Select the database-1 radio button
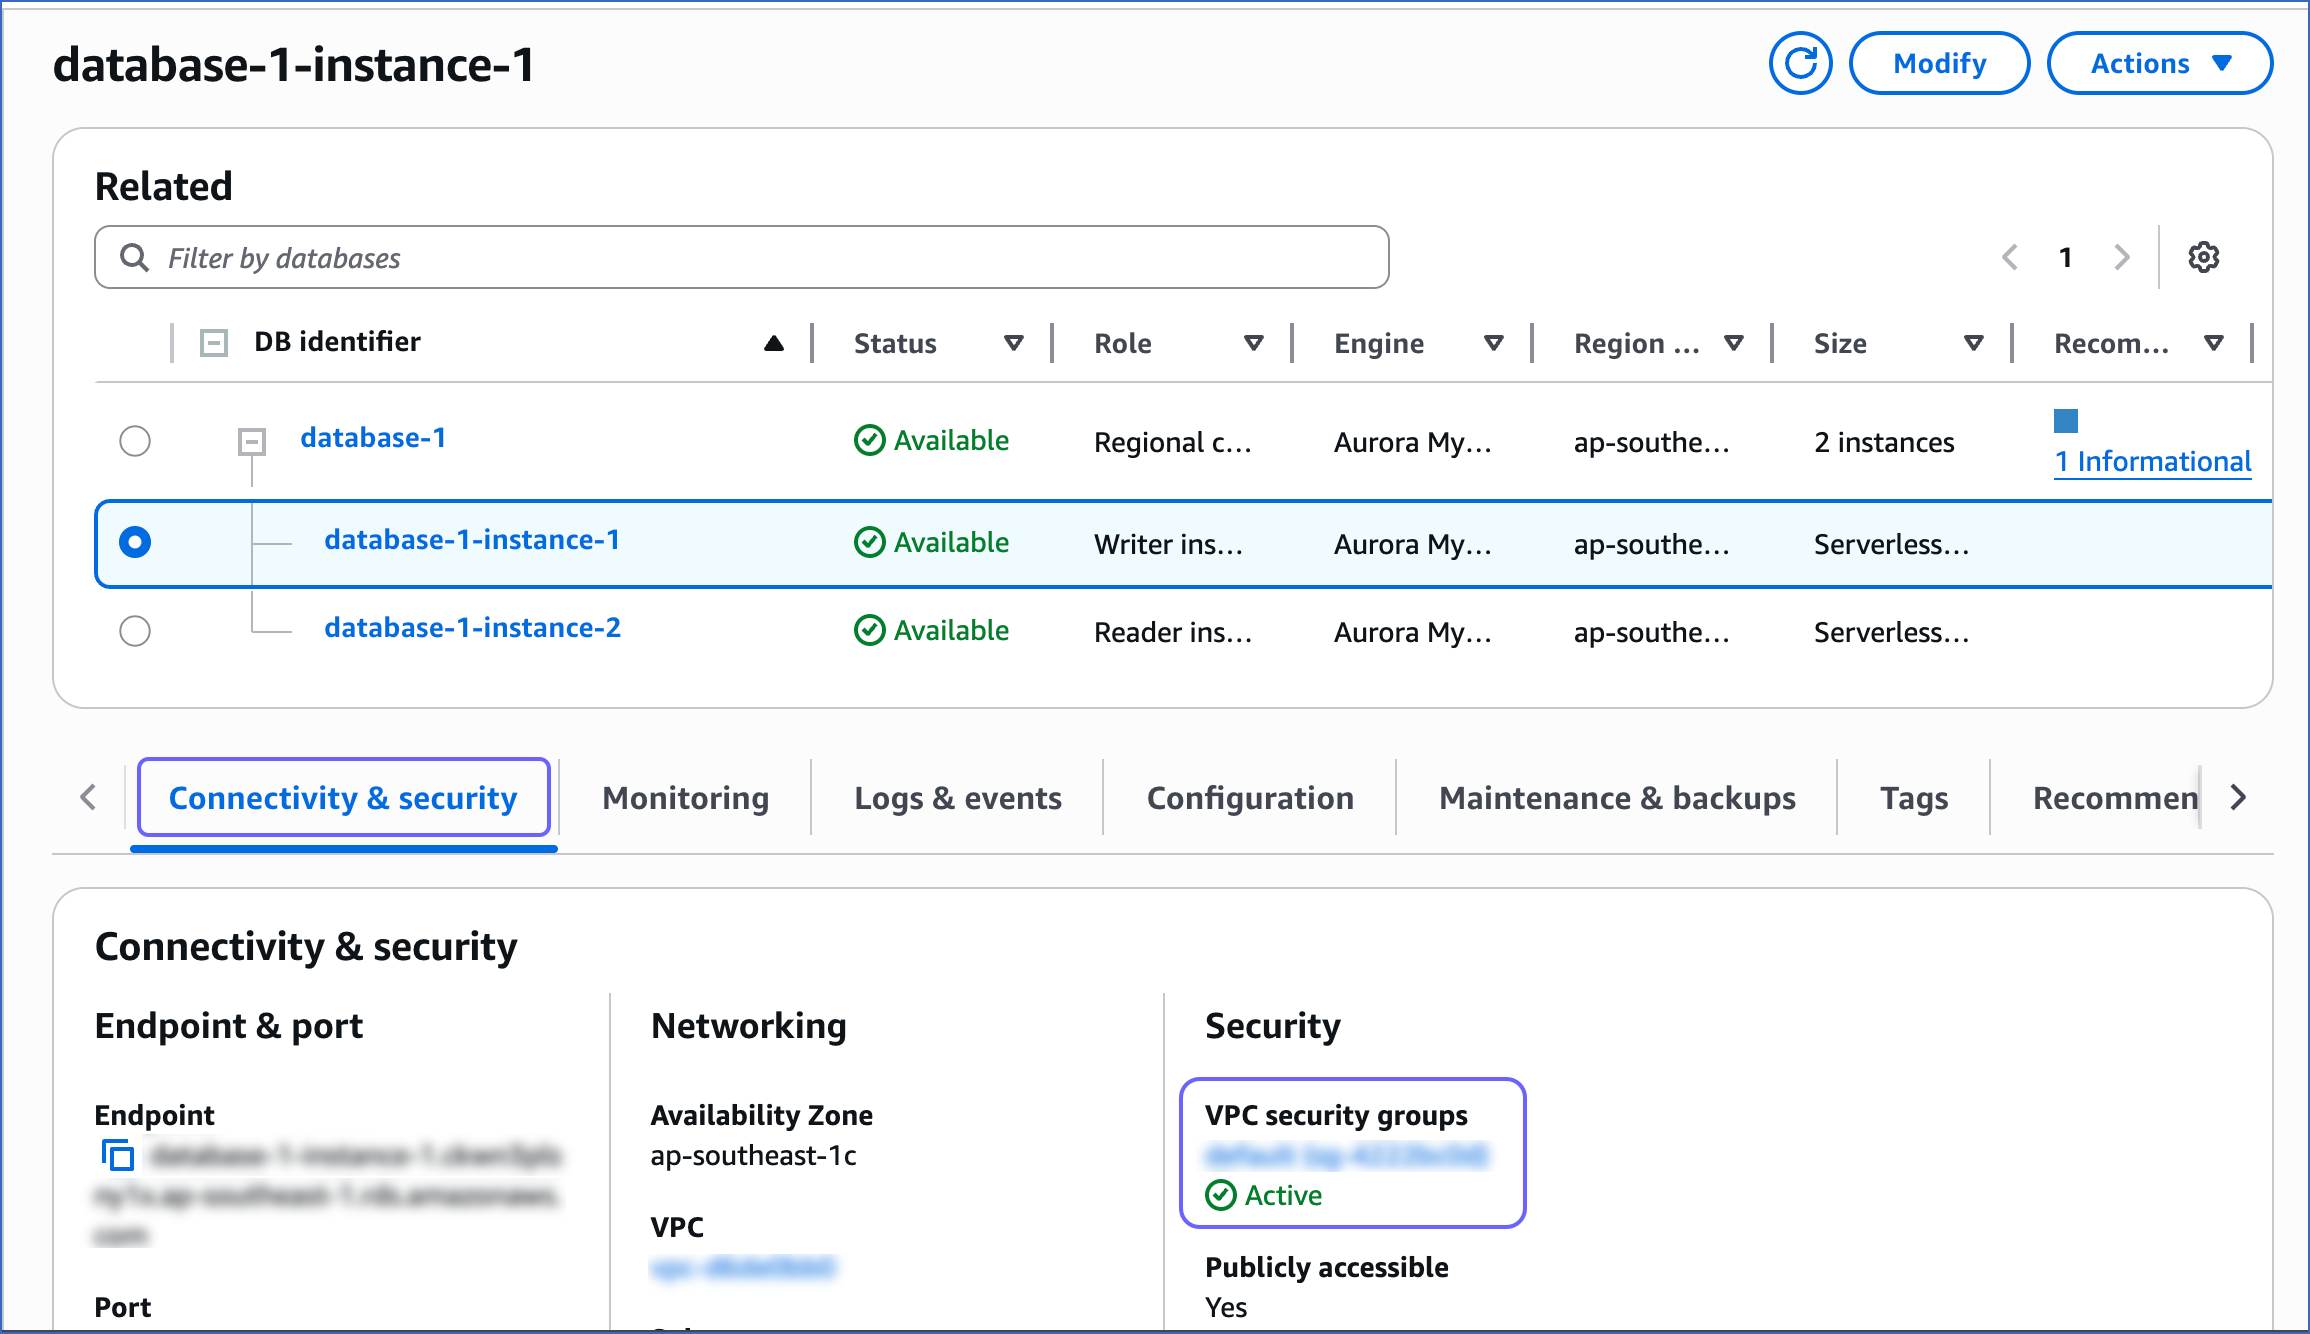The height and width of the screenshot is (1334, 2310). coord(135,441)
